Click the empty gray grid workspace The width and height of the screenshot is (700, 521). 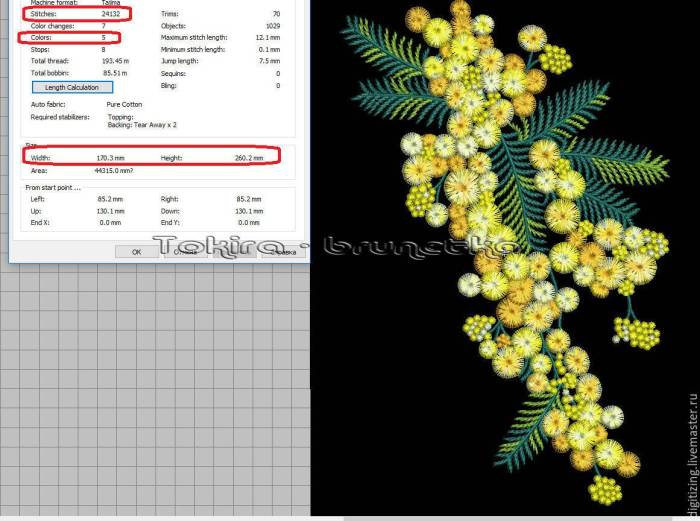[150, 390]
